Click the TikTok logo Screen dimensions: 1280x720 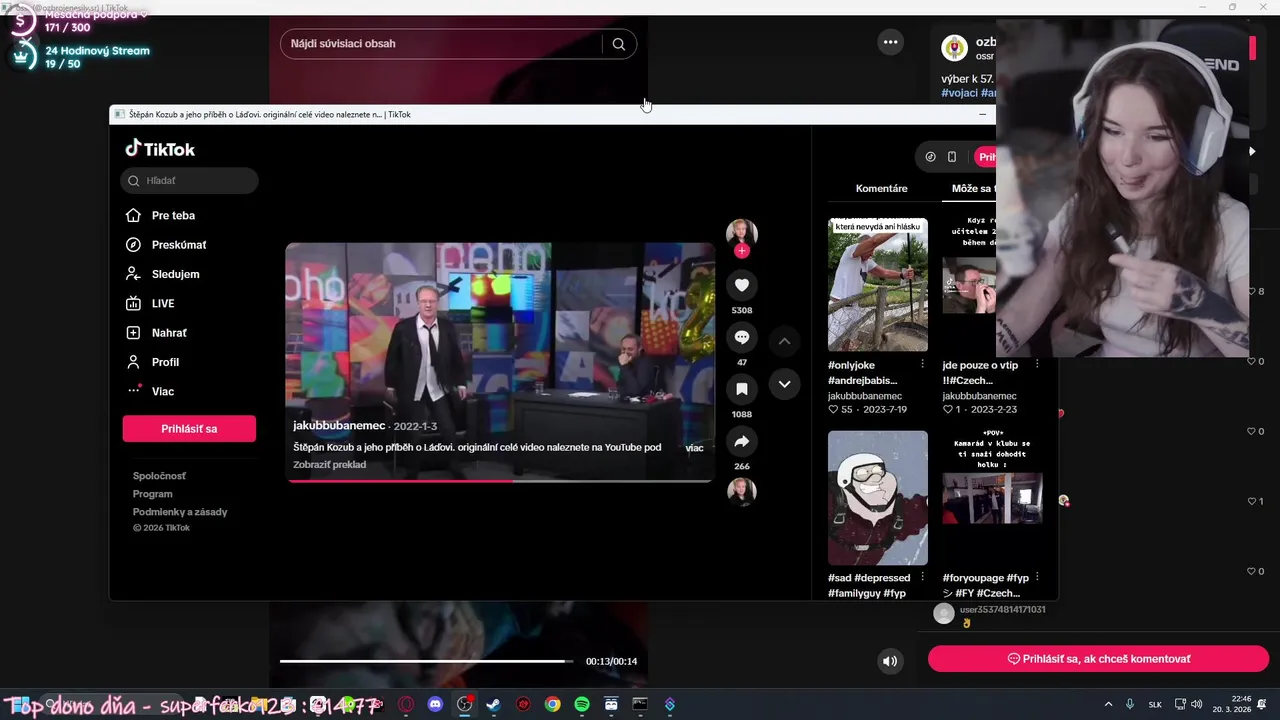point(160,149)
